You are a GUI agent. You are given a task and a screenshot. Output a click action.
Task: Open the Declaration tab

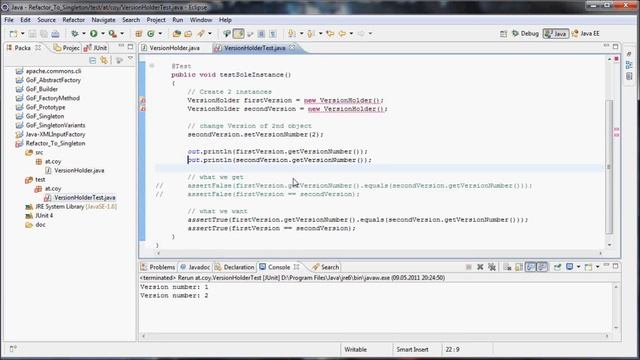coord(234,267)
